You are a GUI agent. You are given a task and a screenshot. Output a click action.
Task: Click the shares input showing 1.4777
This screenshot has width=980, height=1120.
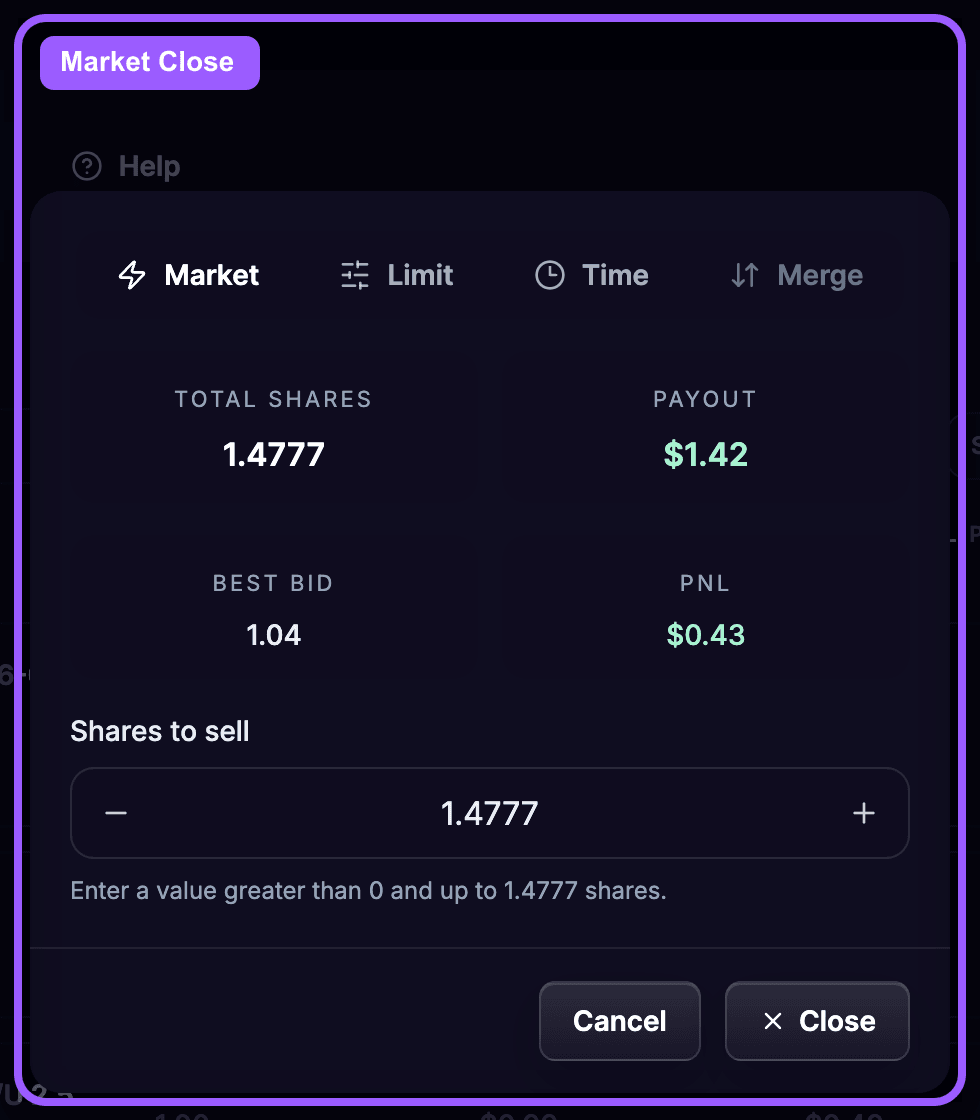pyautogui.click(x=490, y=813)
